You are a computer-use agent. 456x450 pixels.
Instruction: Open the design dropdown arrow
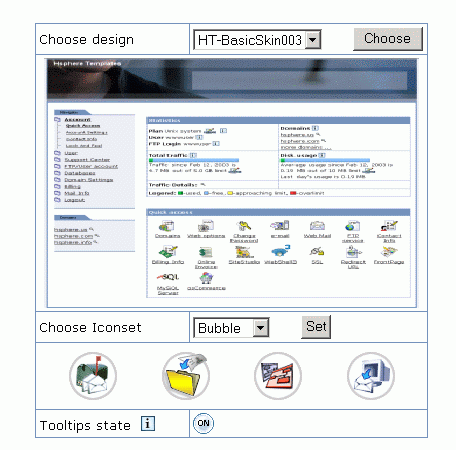coord(313,40)
